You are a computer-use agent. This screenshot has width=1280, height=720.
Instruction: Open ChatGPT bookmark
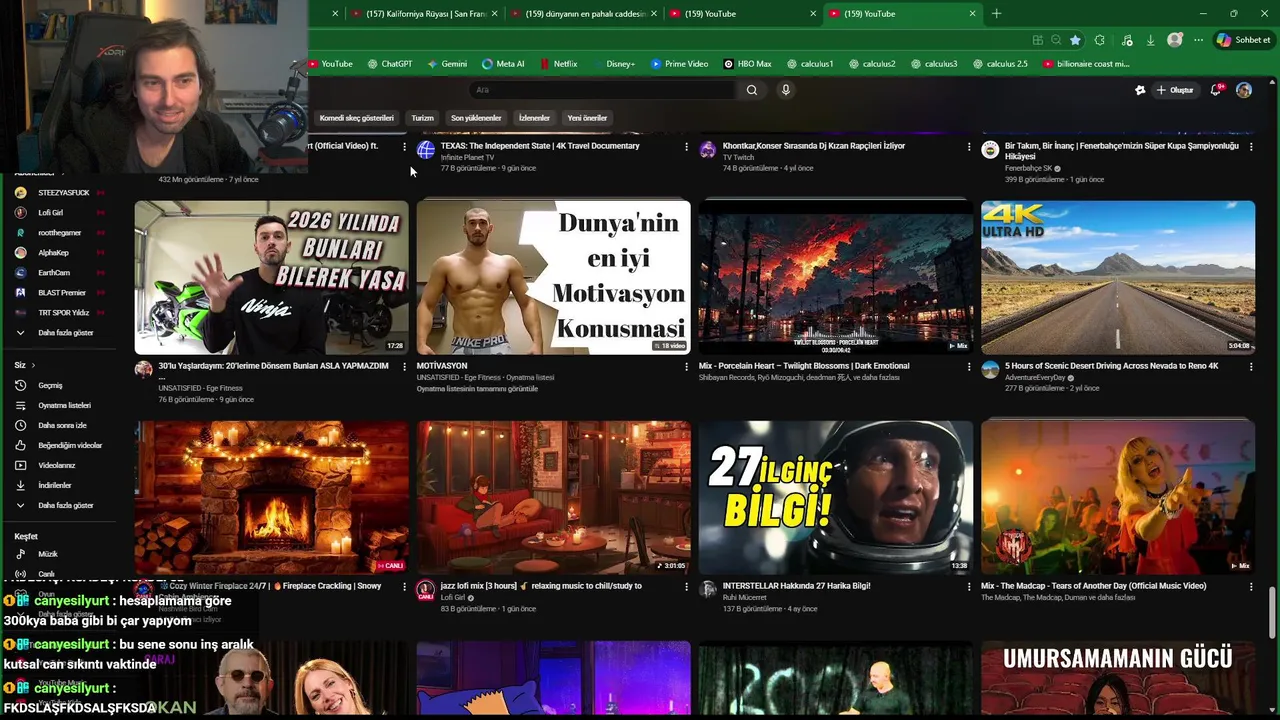click(x=390, y=64)
